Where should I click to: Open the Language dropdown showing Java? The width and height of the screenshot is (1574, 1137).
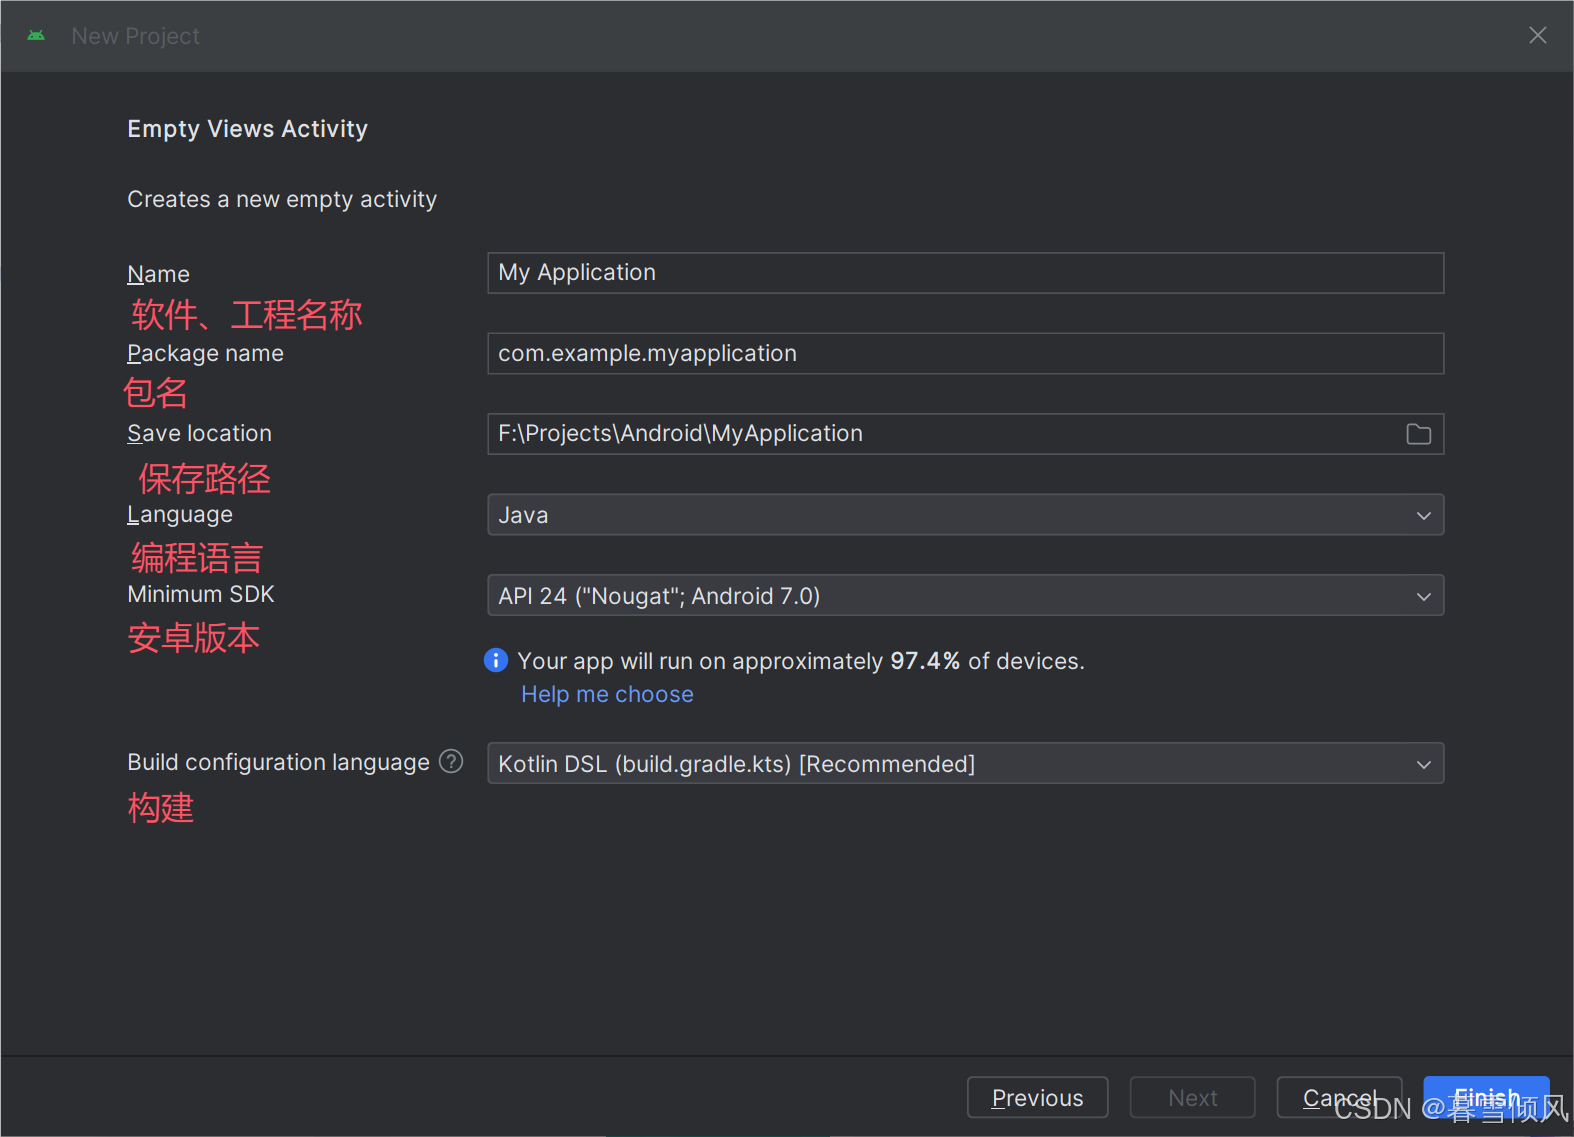click(965, 515)
